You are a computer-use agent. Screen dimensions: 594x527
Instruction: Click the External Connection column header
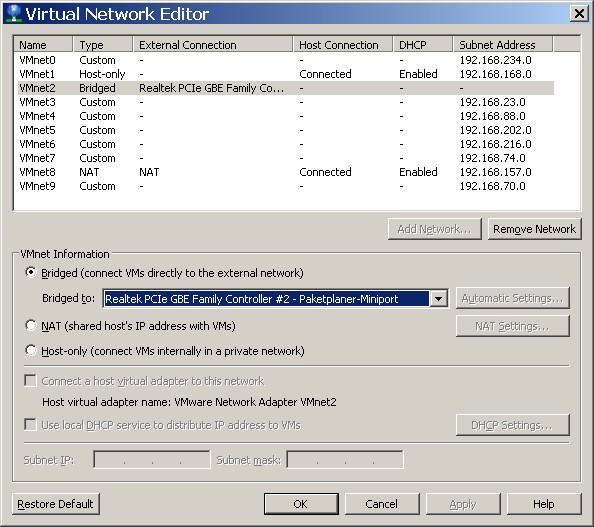tap(213, 45)
